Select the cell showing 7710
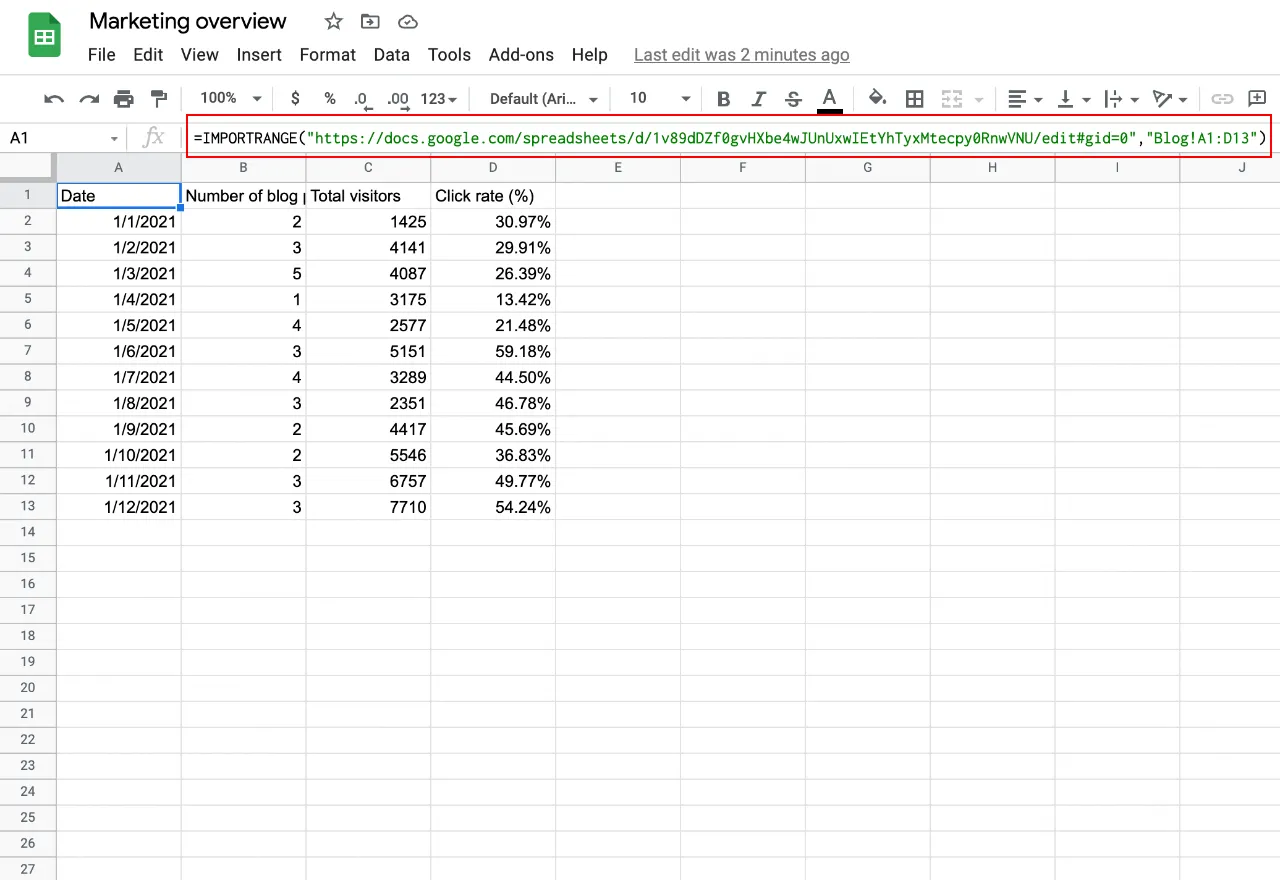 point(368,507)
